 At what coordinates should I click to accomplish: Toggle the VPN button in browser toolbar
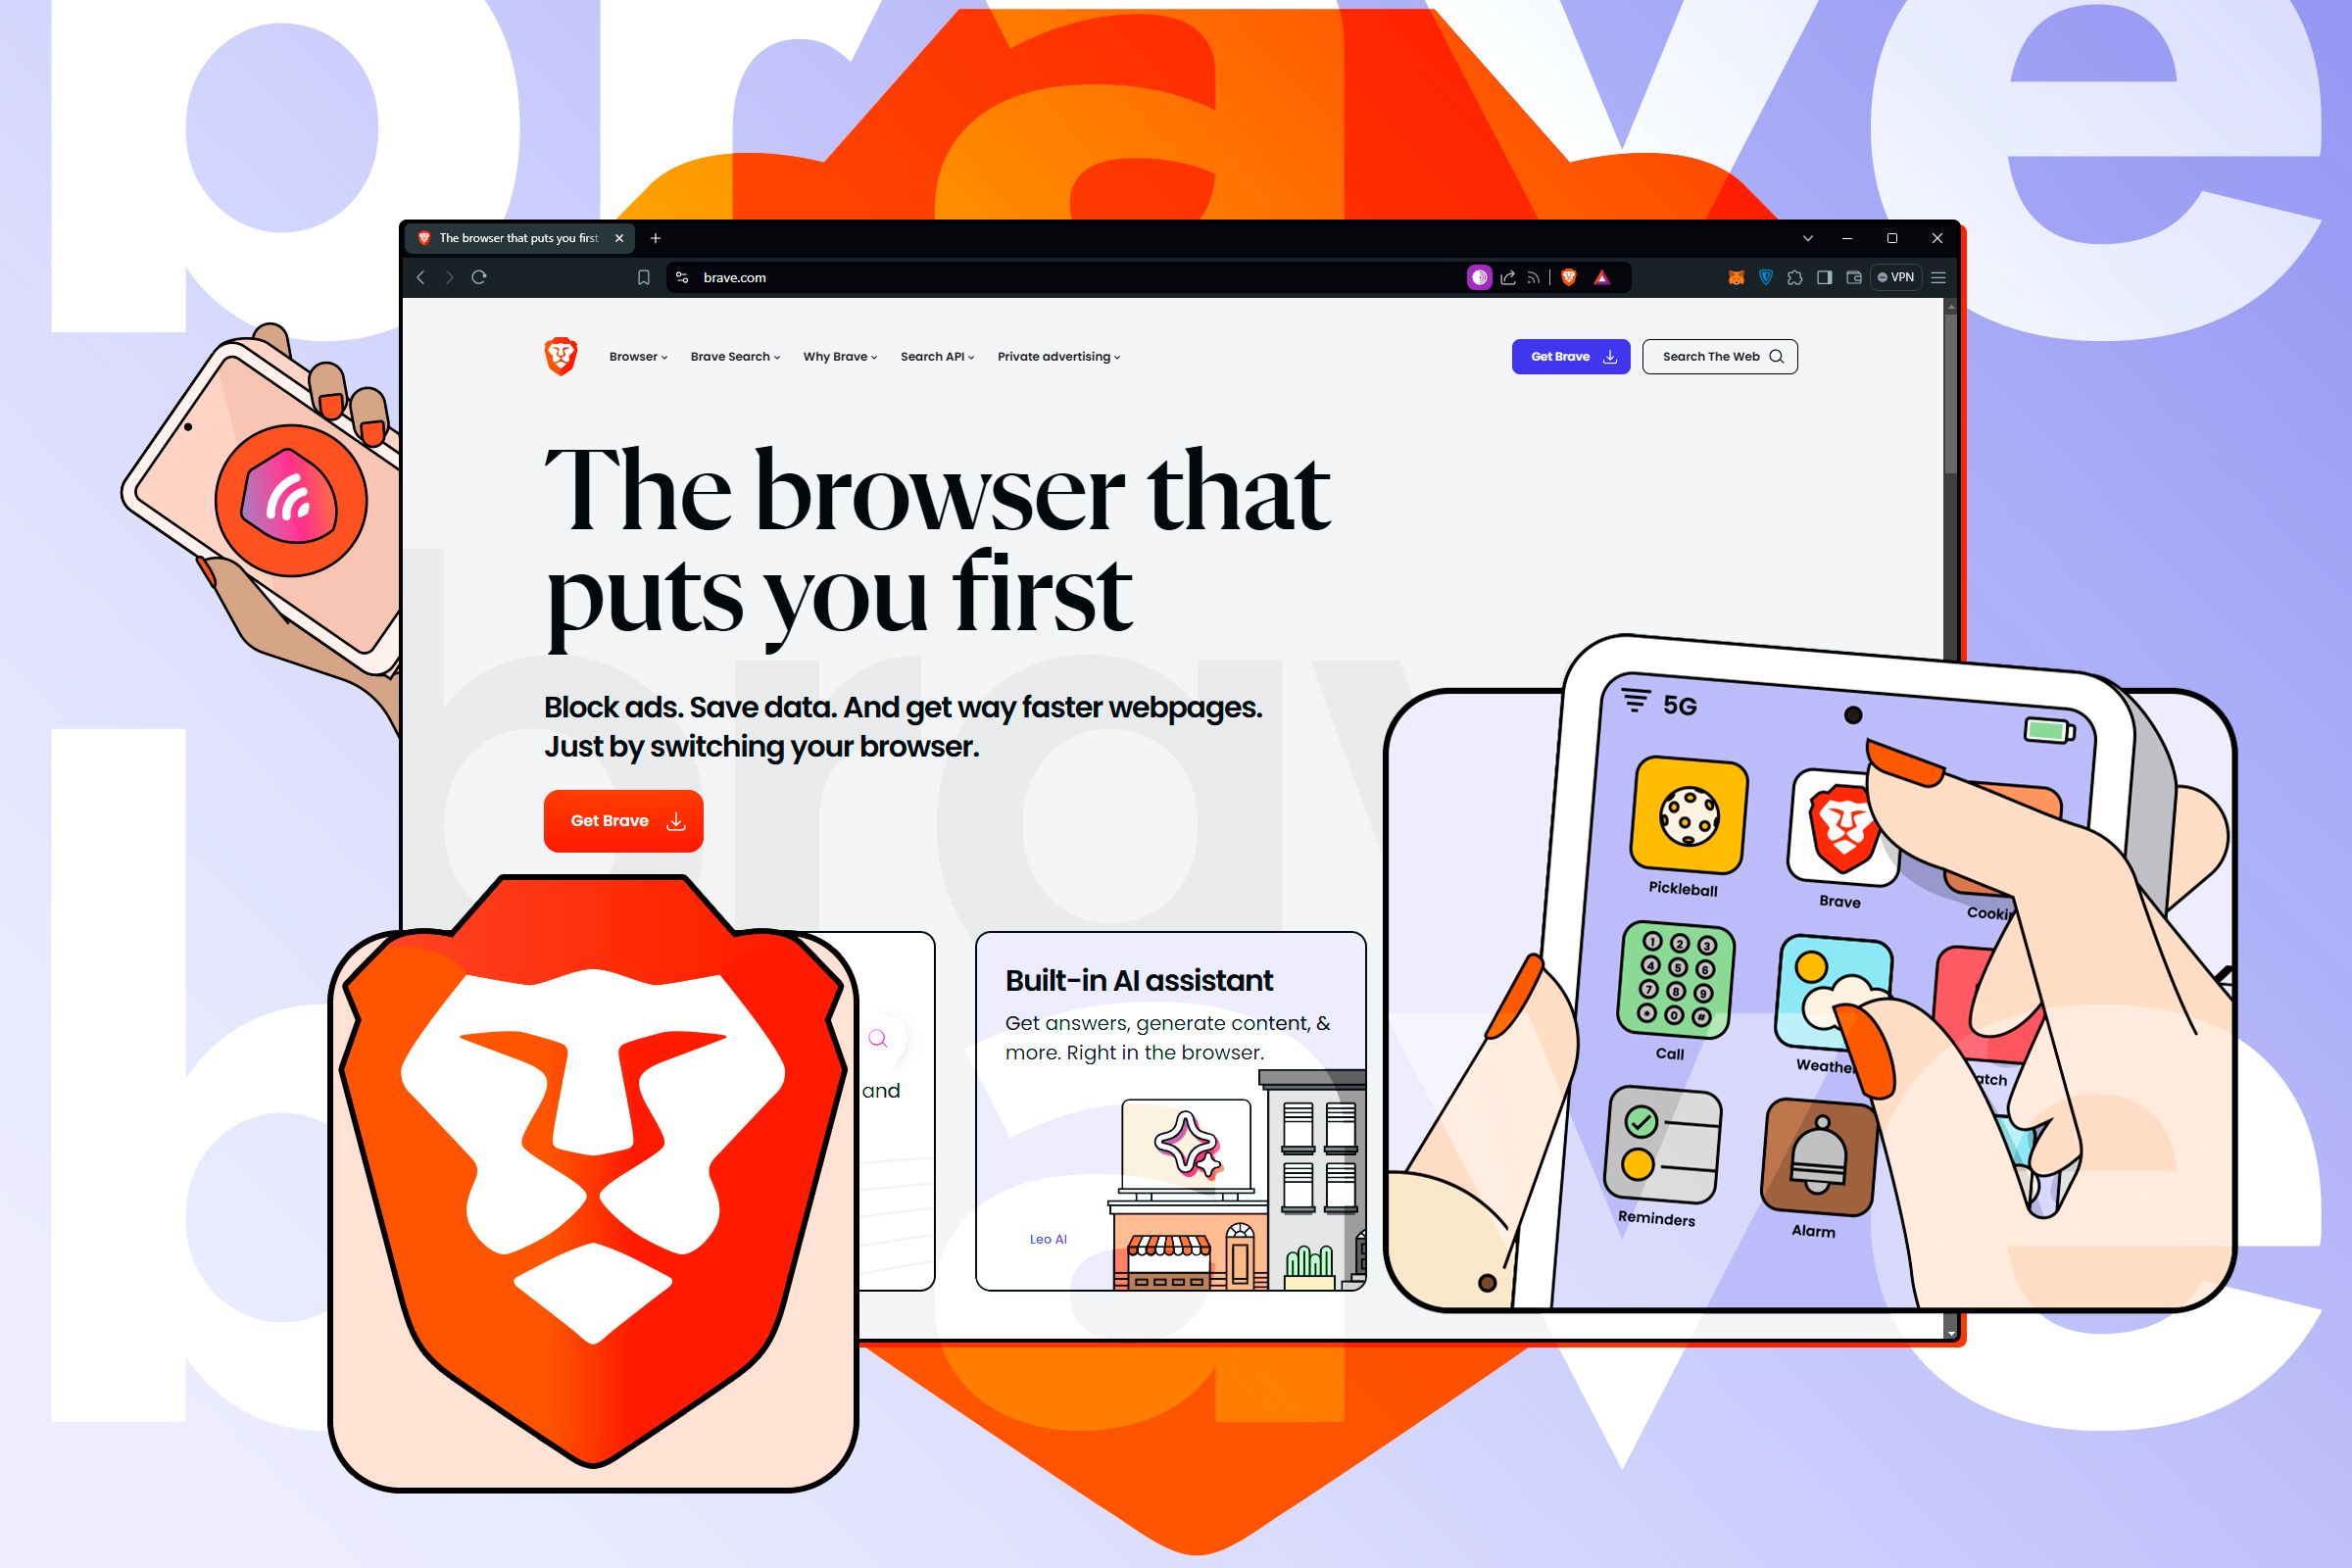click(x=1907, y=278)
